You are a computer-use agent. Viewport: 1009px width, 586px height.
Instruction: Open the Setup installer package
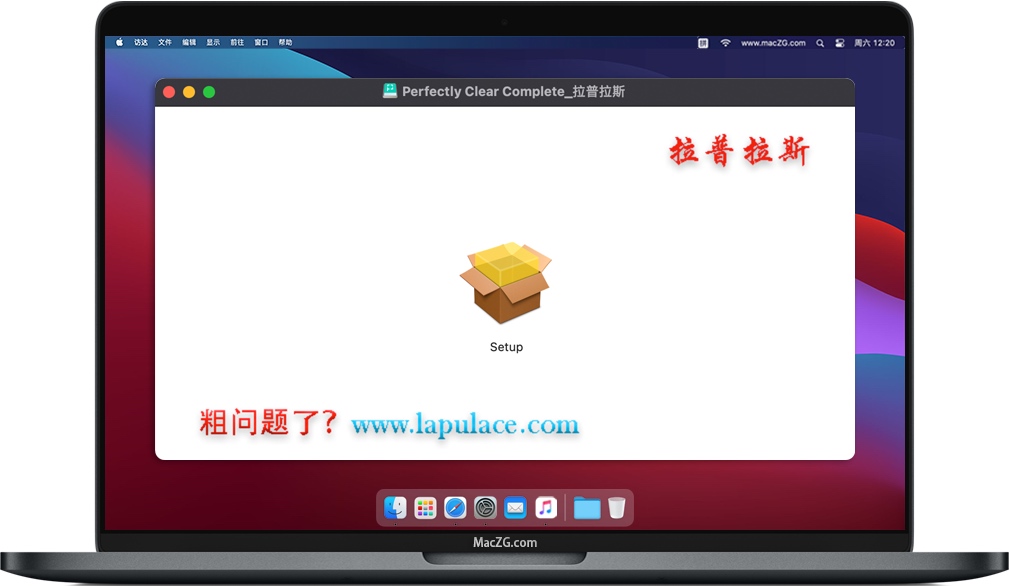point(506,284)
